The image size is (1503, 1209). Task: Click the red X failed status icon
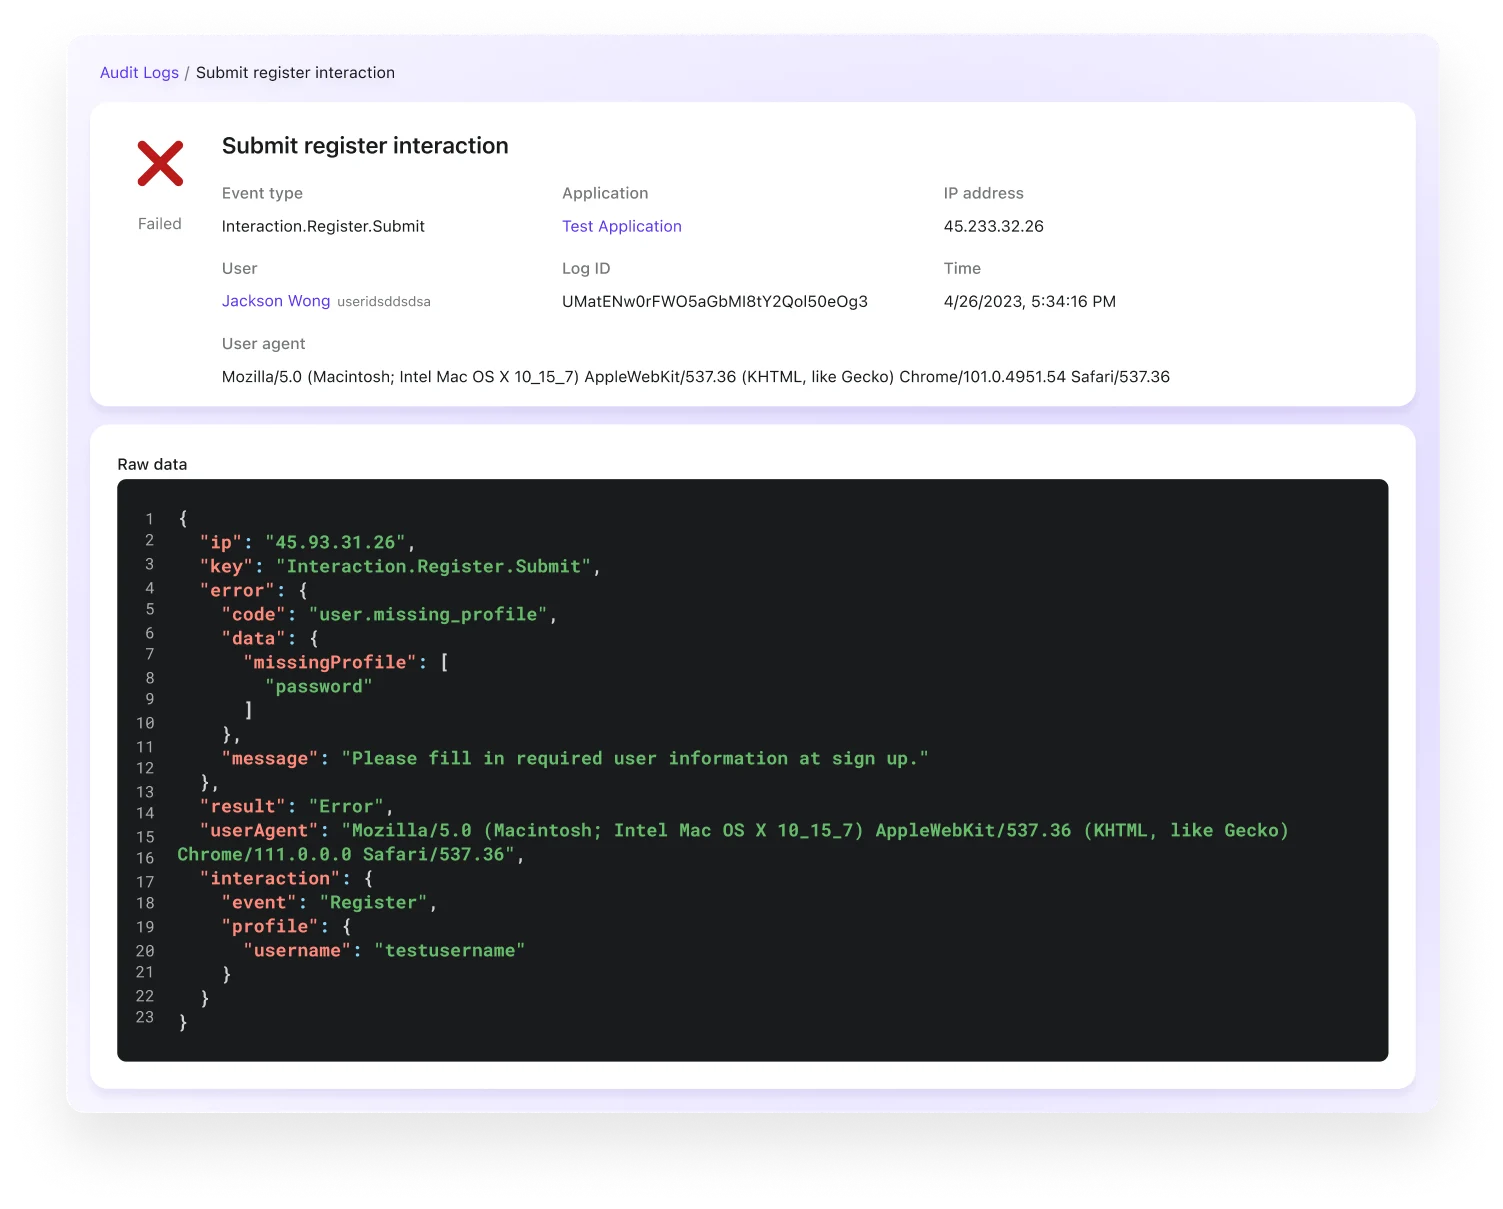tap(160, 163)
